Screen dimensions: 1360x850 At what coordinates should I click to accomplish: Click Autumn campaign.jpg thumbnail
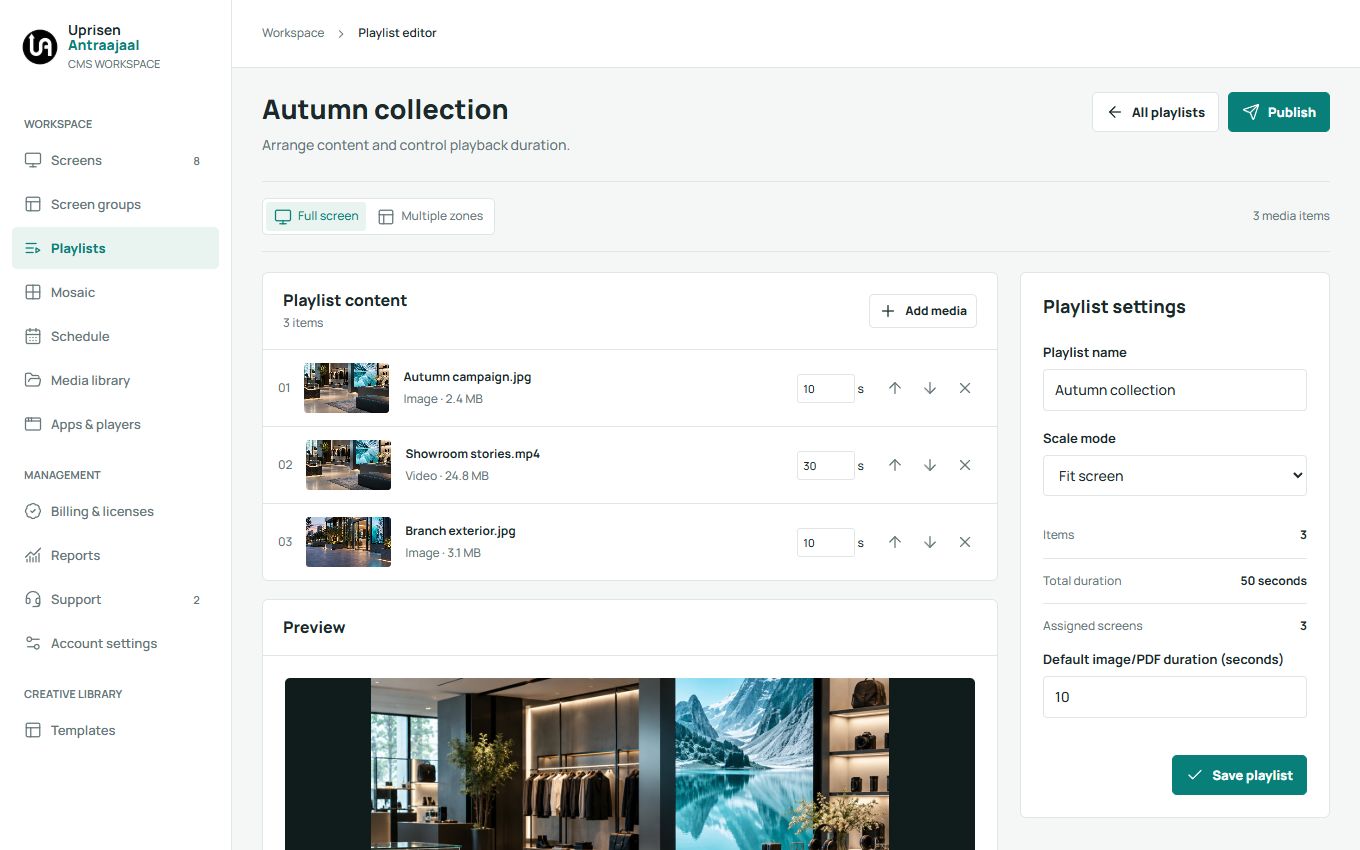(347, 388)
